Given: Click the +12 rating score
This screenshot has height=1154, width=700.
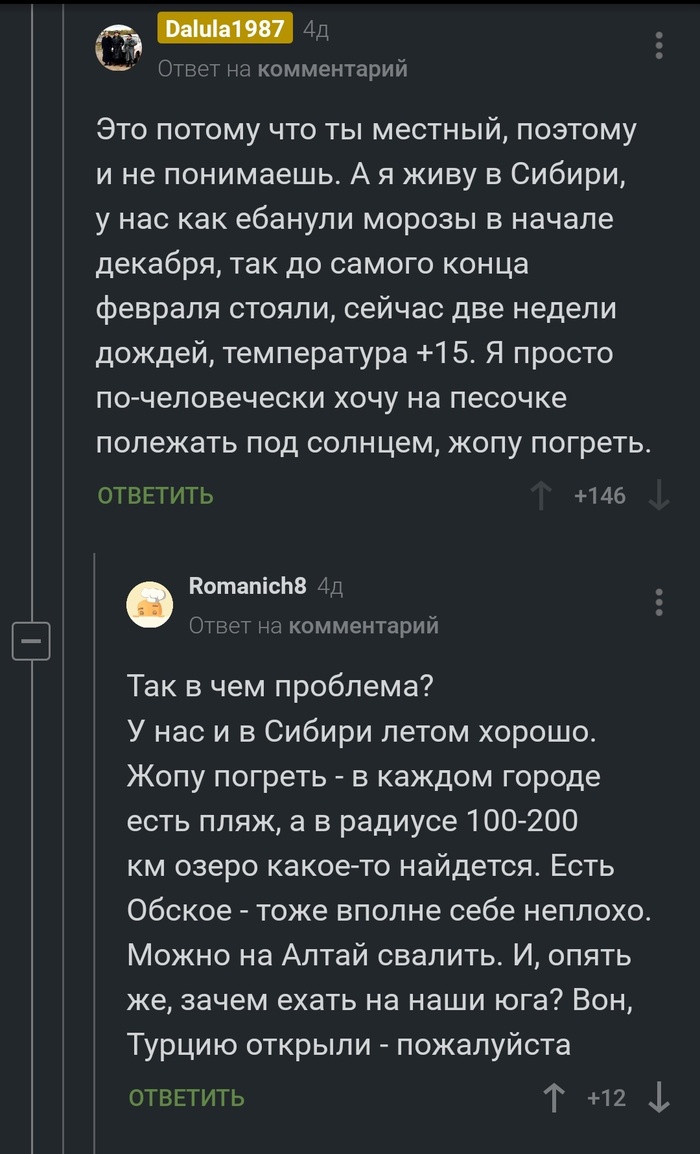Looking at the screenshot, I should coord(606,1098).
